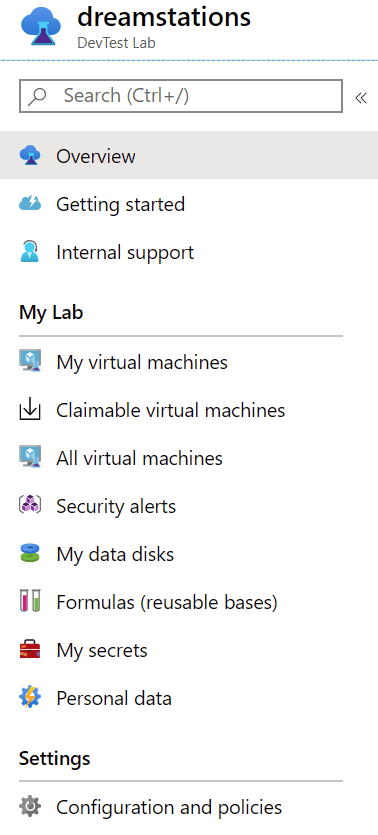Click the Search (Ctrl+/) field
The image size is (378, 835).
click(x=180, y=96)
